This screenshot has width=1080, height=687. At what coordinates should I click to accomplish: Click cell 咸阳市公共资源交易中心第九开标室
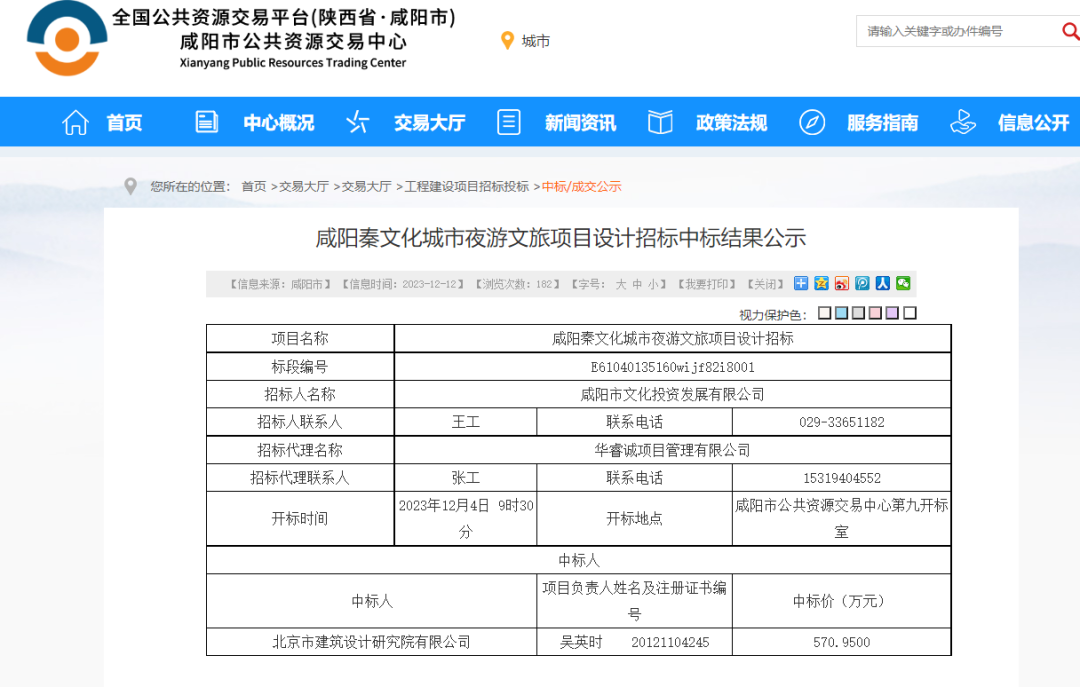pos(842,519)
